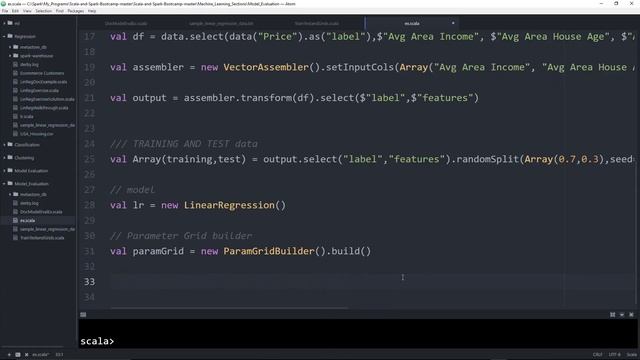Click the Model_Evaluation folder icon
640x360 pixels.
[10, 184]
